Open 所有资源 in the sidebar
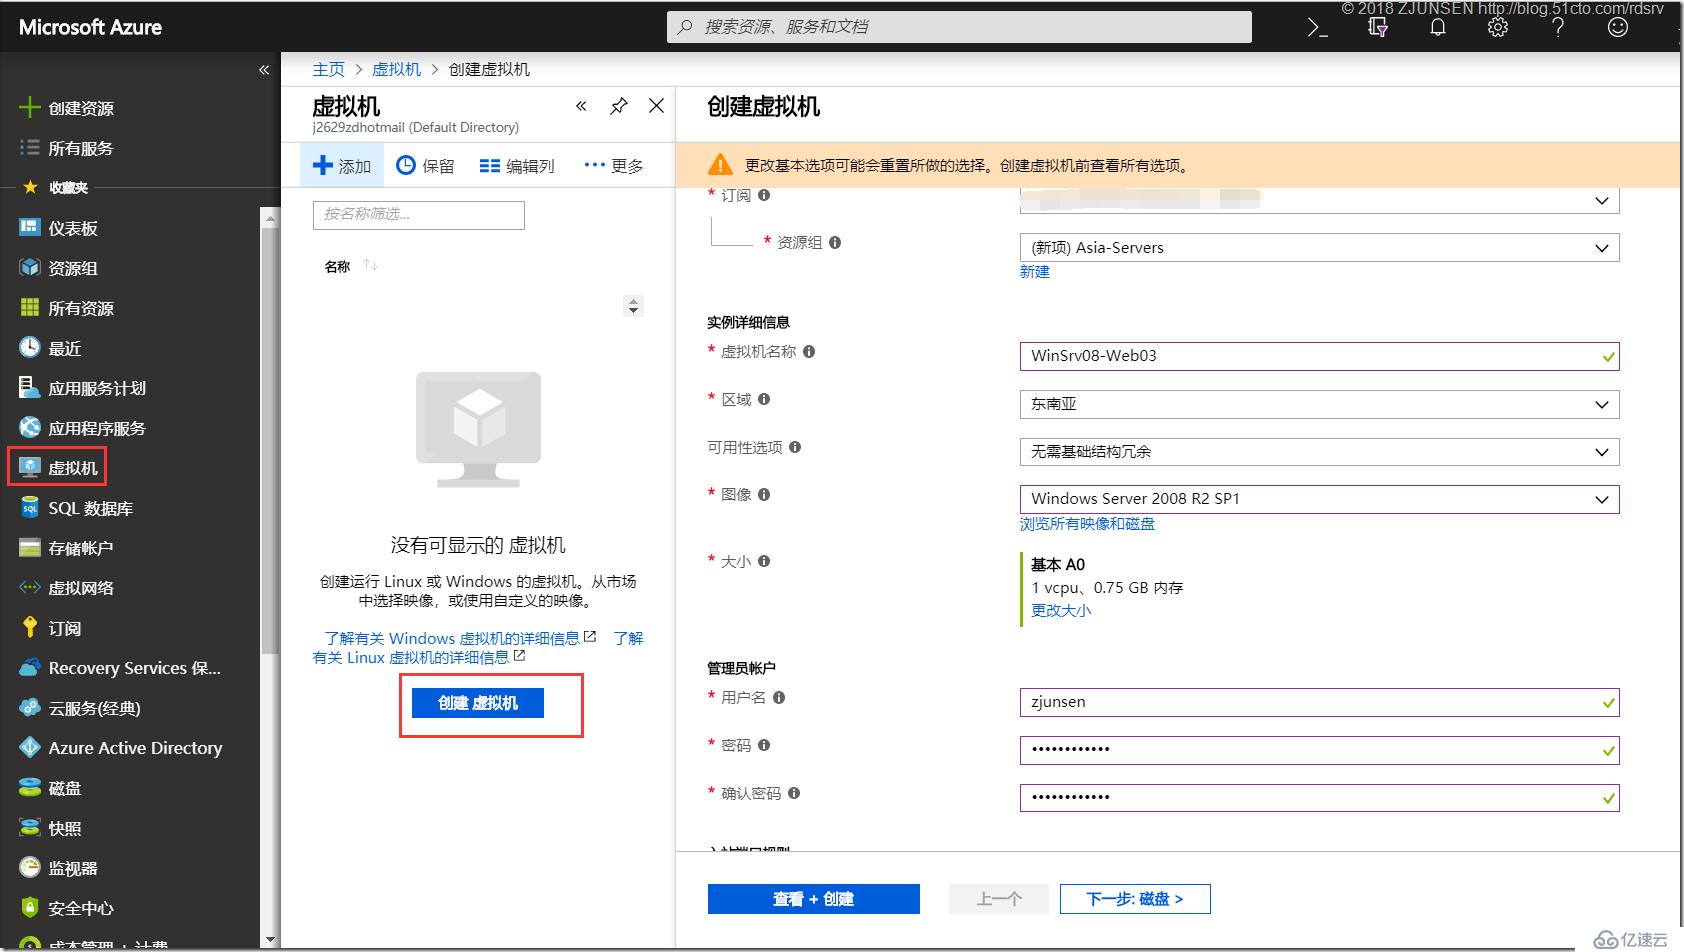The height and width of the screenshot is (952, 1684). tap(67, 308)
